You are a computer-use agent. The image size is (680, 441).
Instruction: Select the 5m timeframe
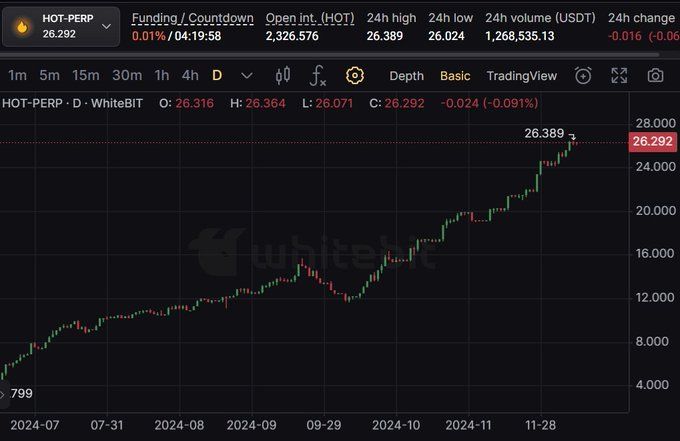coord(49,75)
